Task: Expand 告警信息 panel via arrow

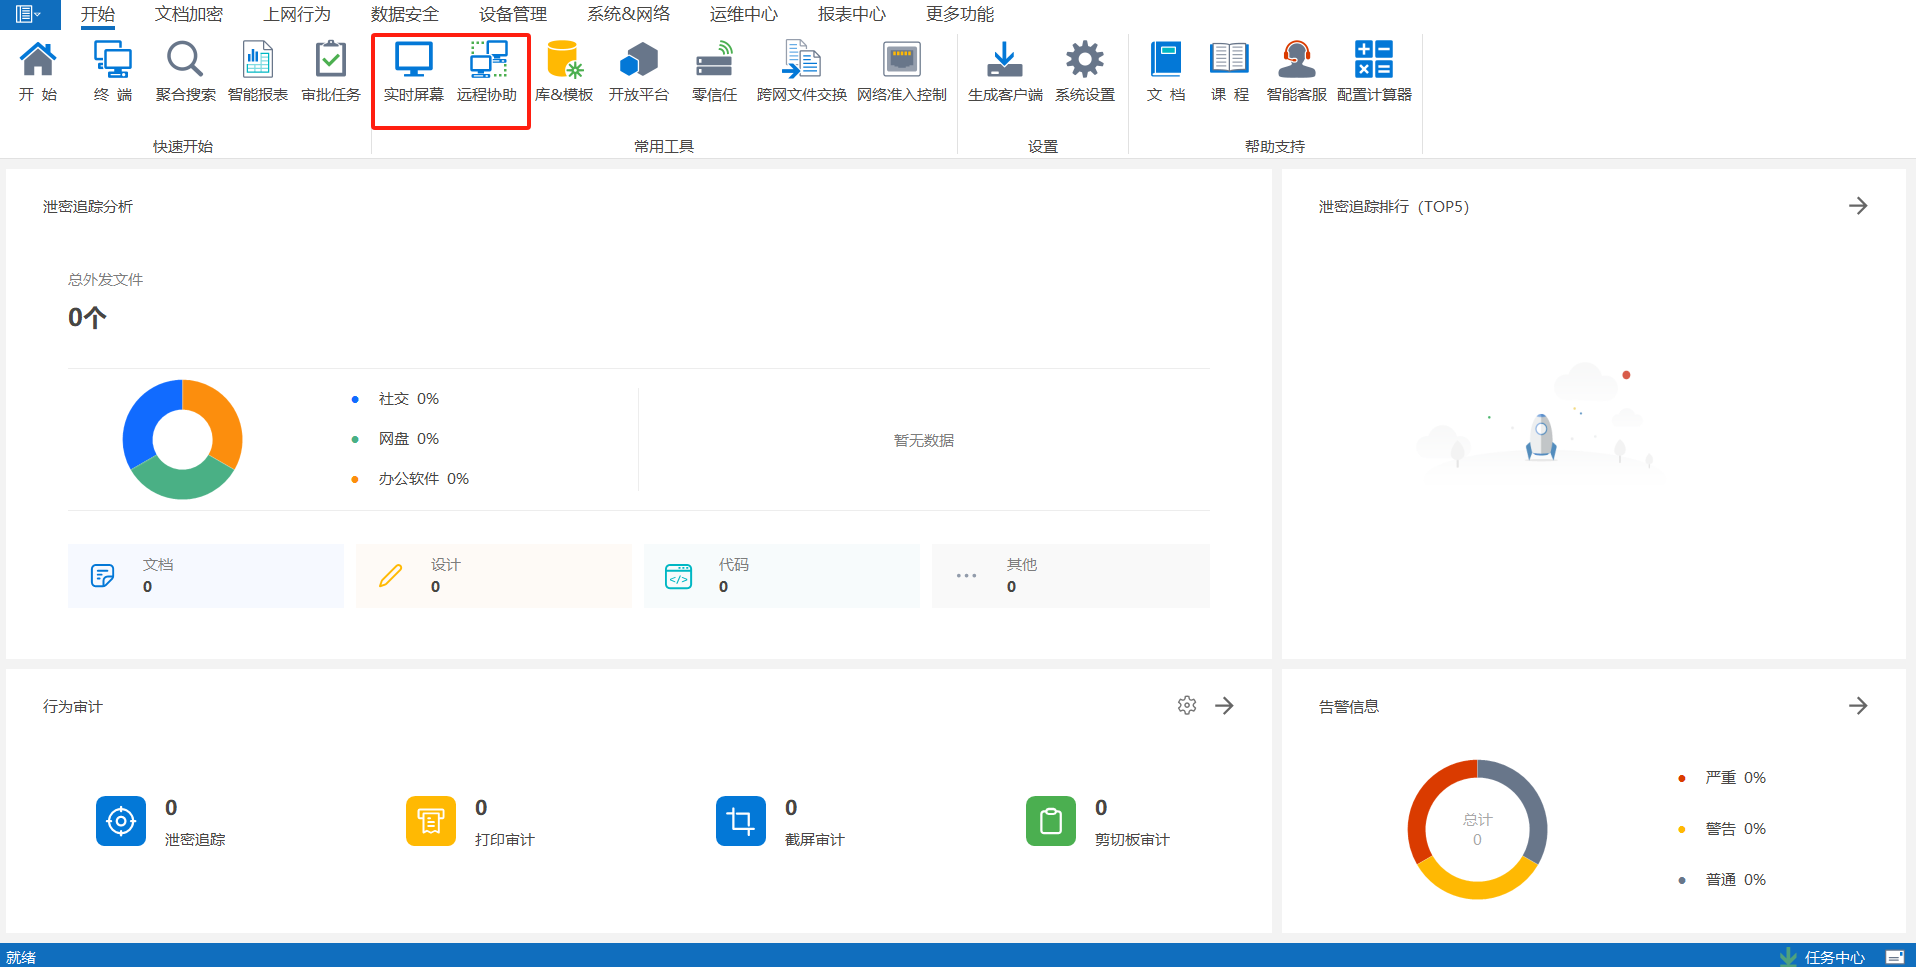Action: point(1858,706)
